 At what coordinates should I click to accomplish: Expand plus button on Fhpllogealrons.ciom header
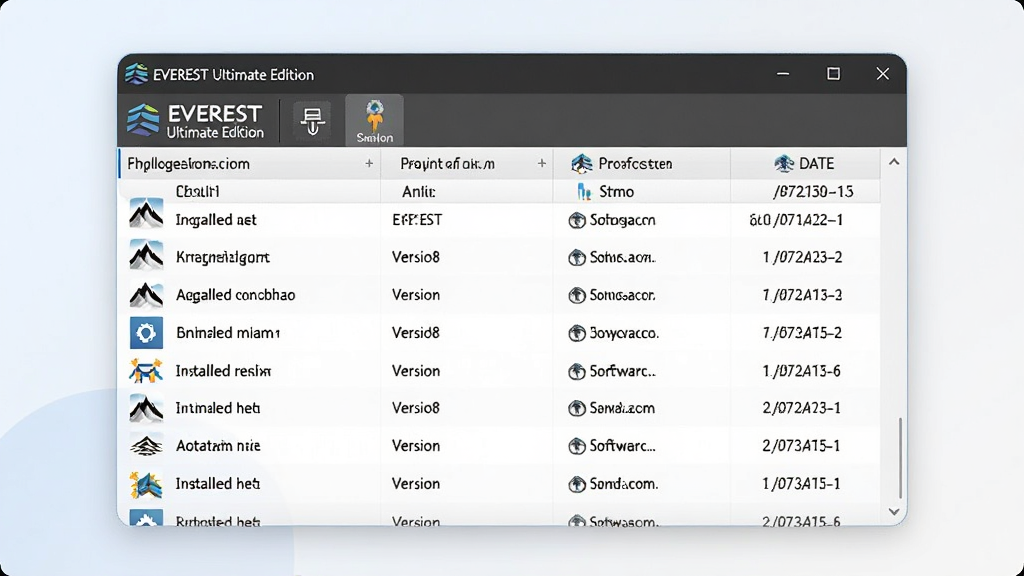[x=369, y=163]
